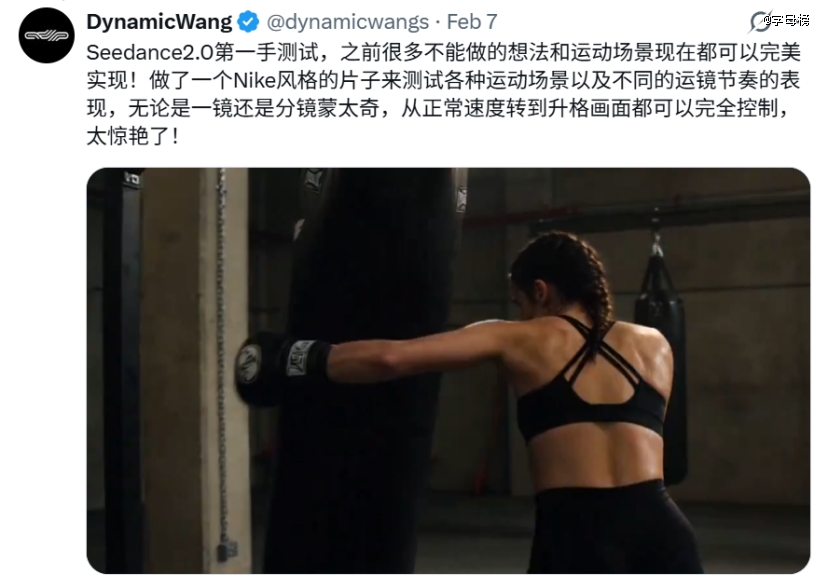Open the DynamicWang round black profile avatar
The image size is (828, 587).
[x=46, y=35]
